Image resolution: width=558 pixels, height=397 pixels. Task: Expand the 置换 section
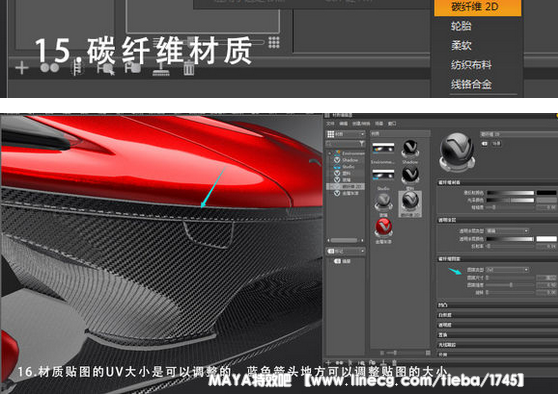tap(497, 335)
